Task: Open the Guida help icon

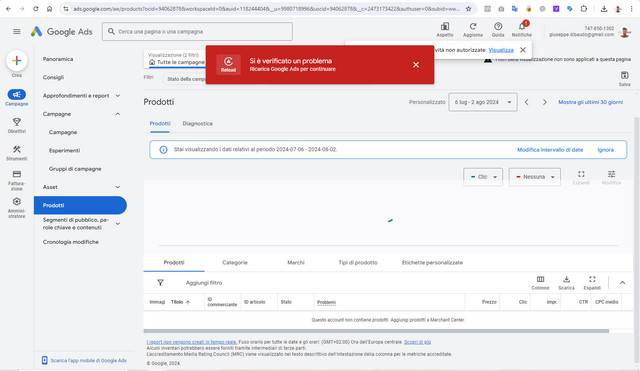Action: point(498,27)
